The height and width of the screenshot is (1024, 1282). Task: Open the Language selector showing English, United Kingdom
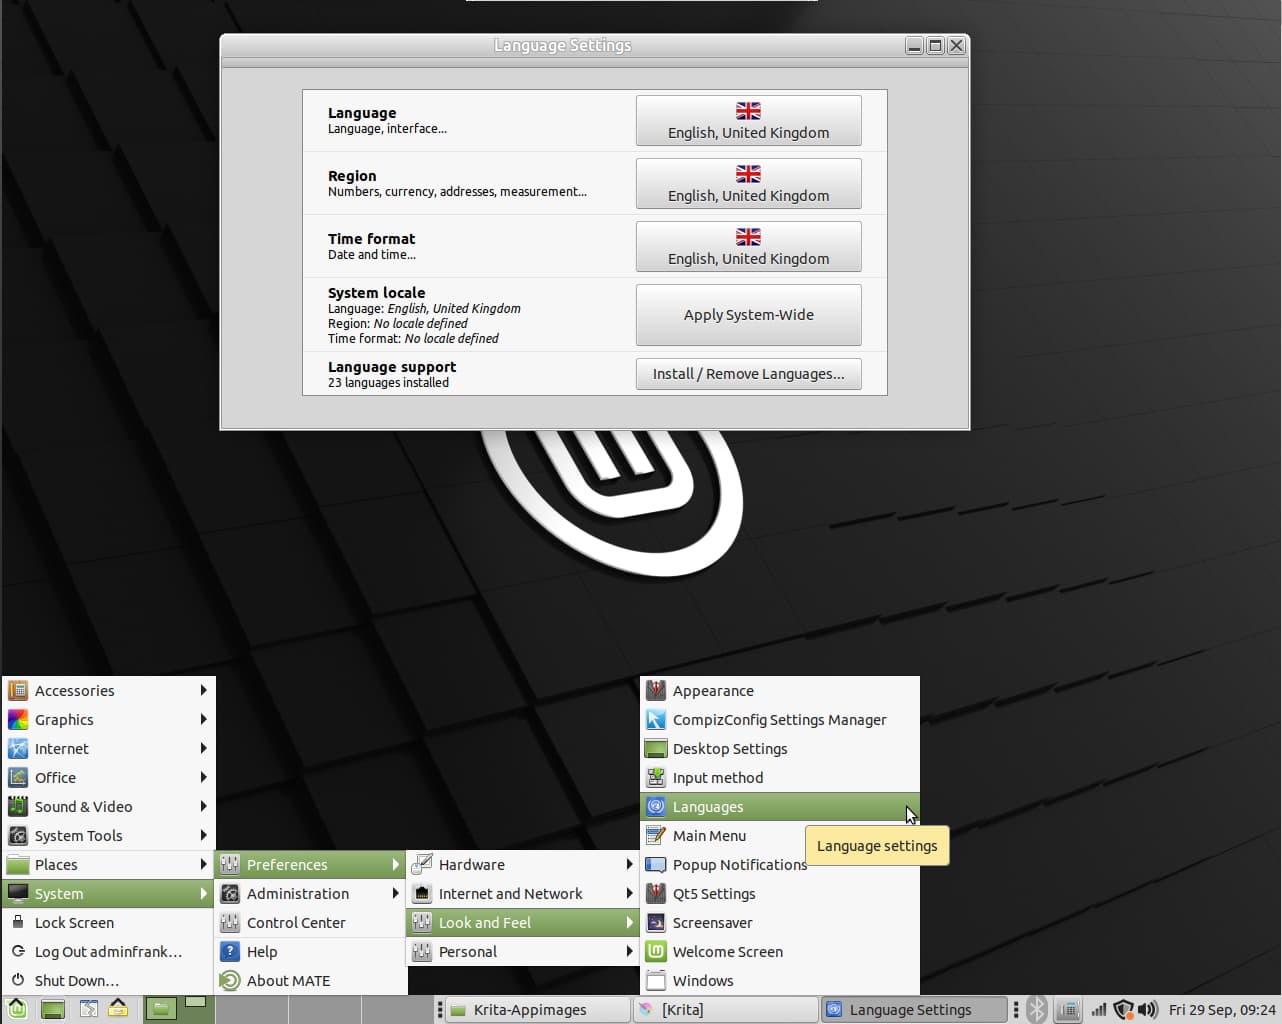(x=748, y=121)
